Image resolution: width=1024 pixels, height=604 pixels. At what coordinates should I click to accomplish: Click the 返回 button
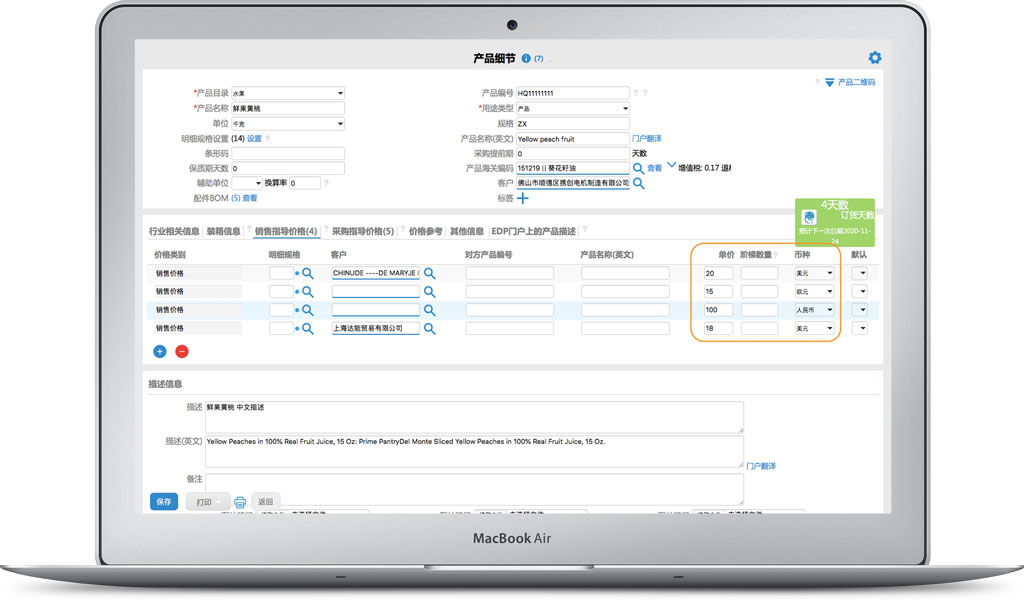(x=266, y=501)
